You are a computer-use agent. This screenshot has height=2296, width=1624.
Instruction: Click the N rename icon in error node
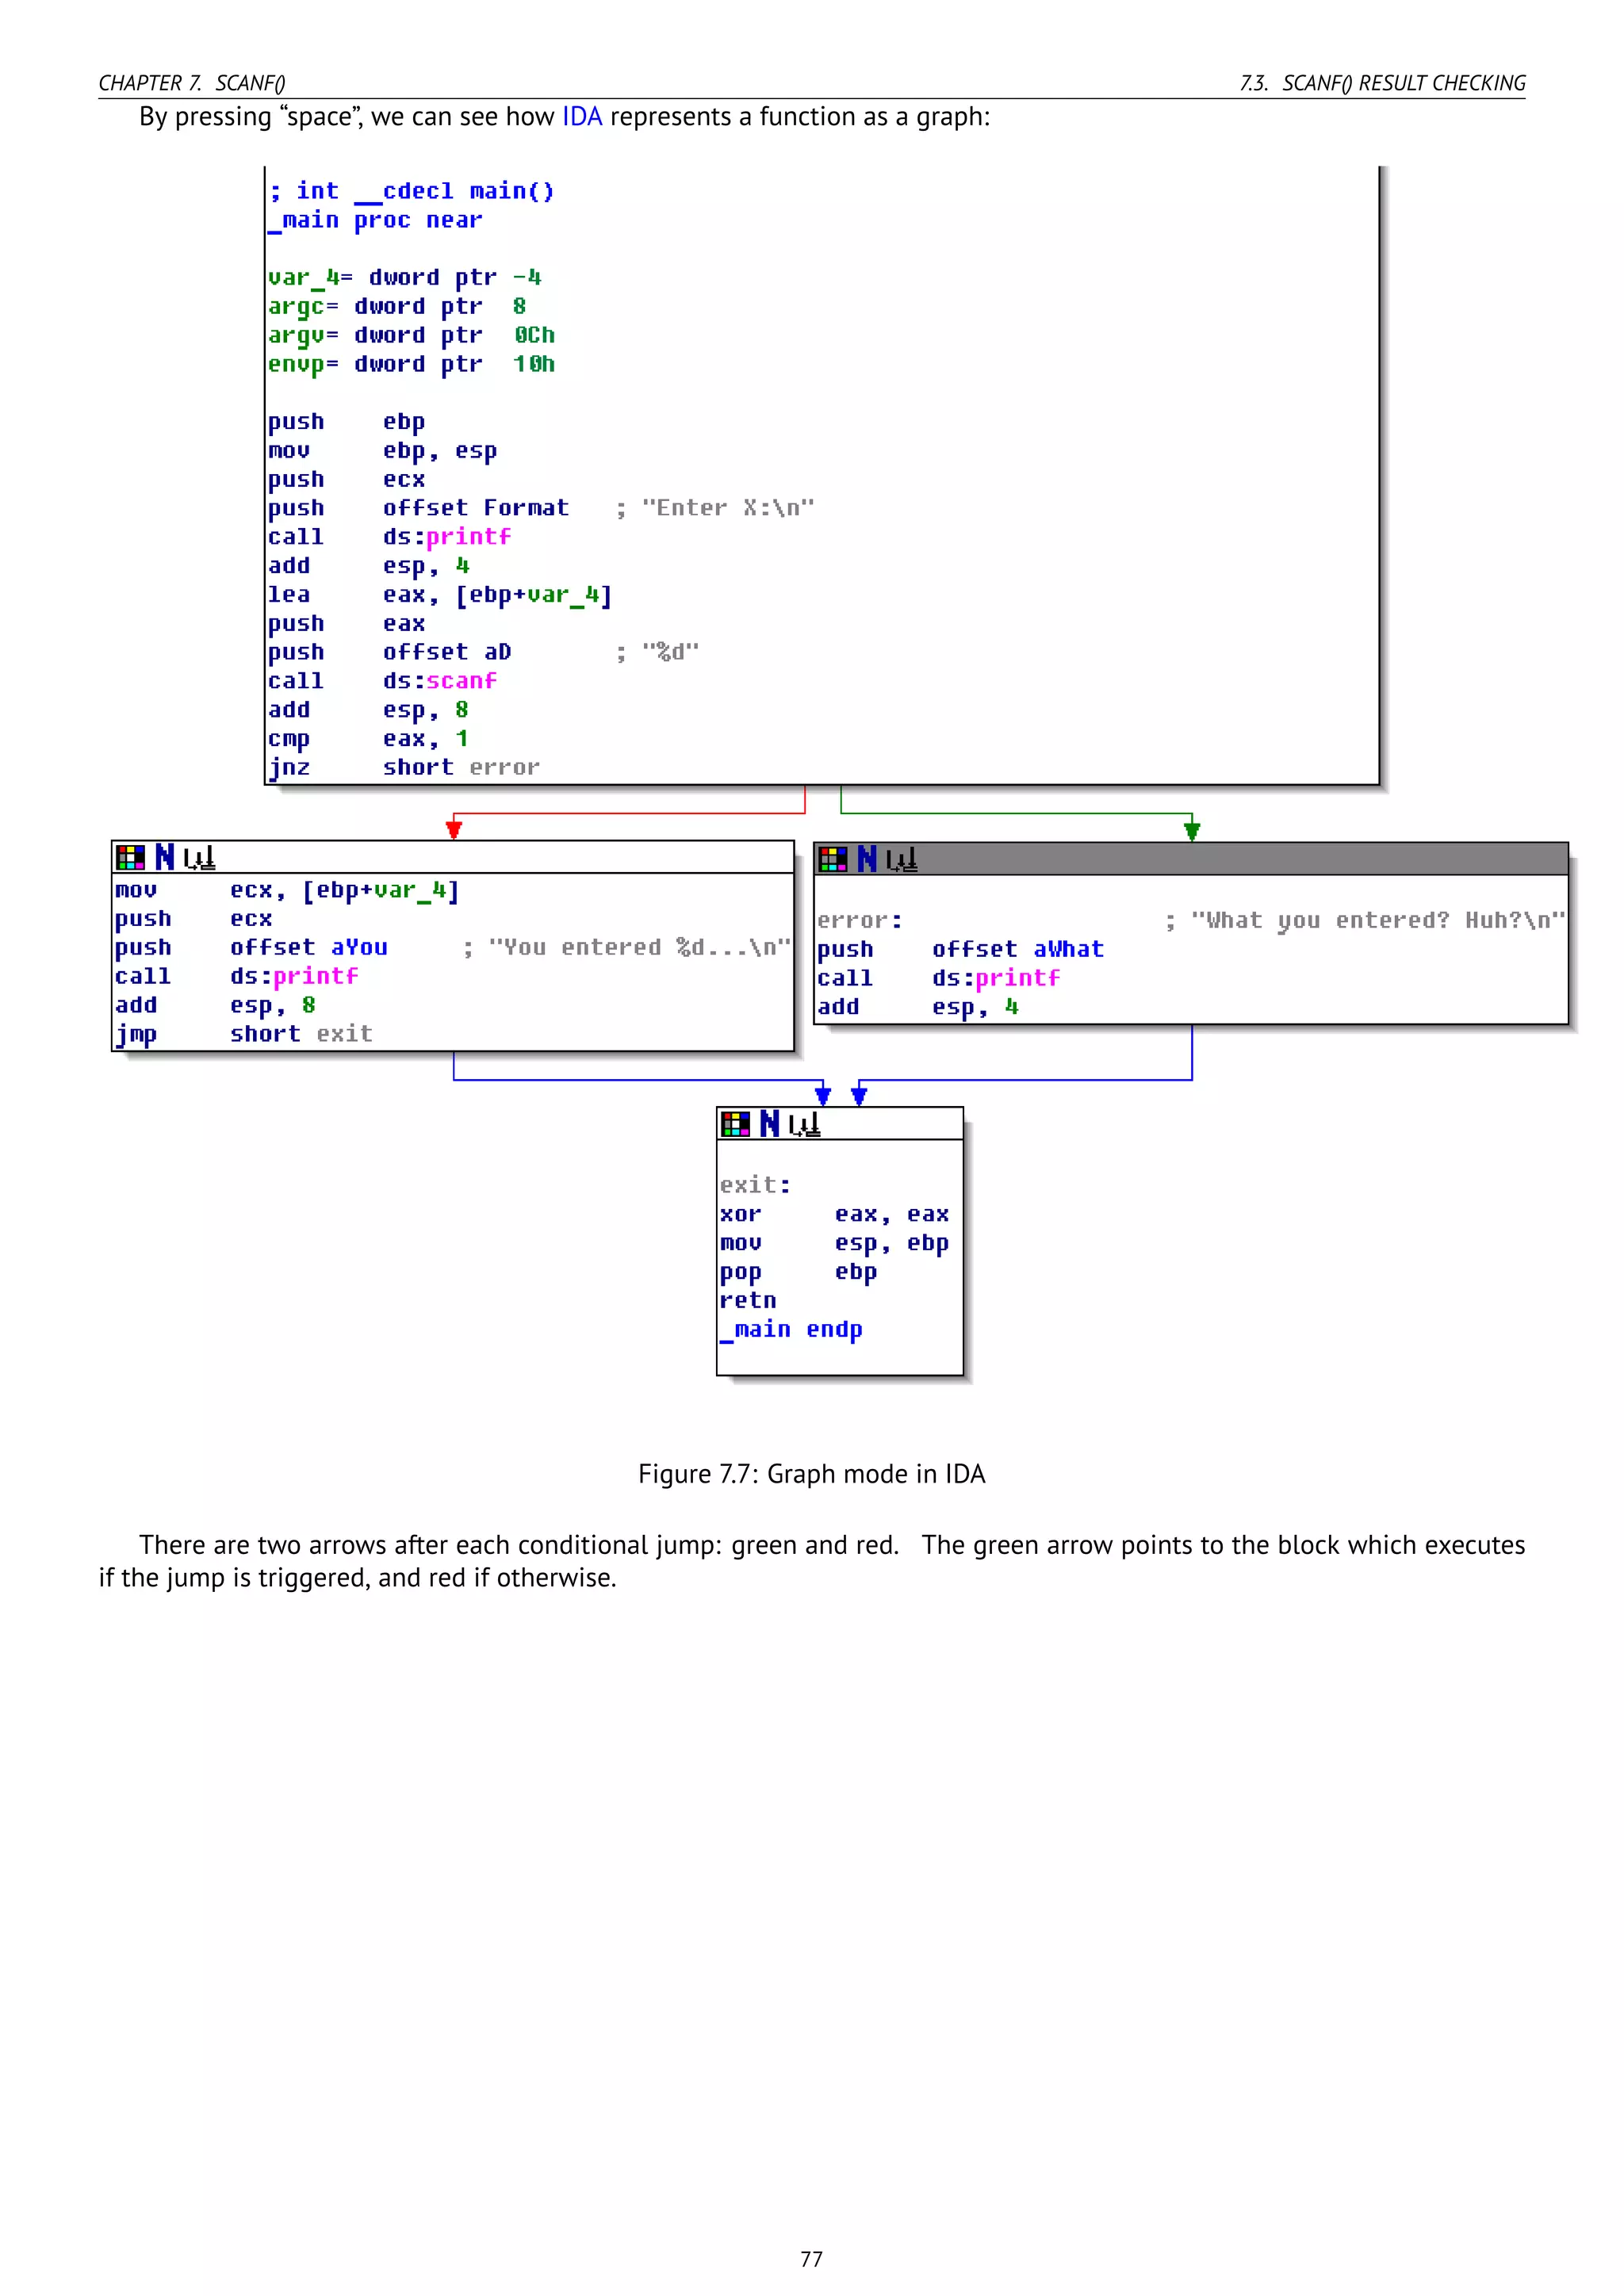tap(867, 859)
